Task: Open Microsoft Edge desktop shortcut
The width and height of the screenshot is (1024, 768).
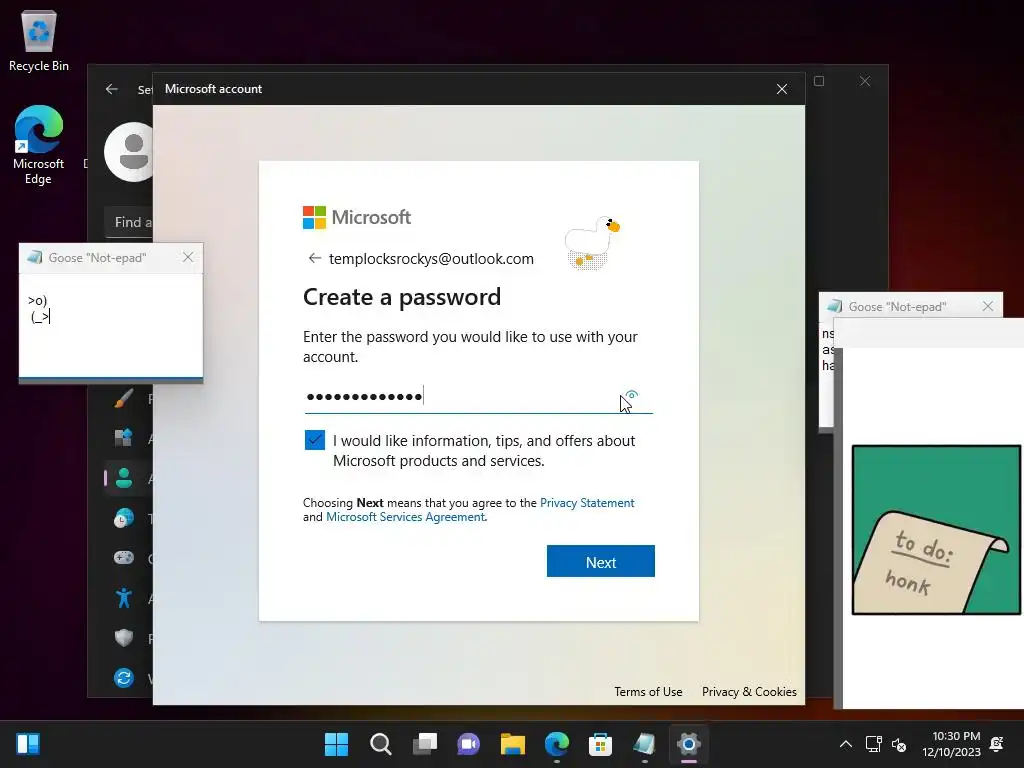Action: [x=39, y=145]
